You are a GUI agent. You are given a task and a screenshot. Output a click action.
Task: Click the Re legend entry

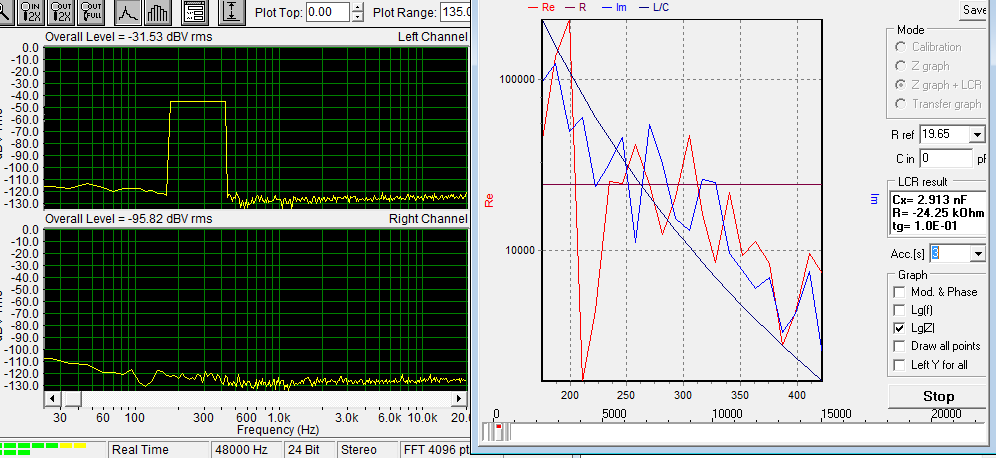[542, 8]
